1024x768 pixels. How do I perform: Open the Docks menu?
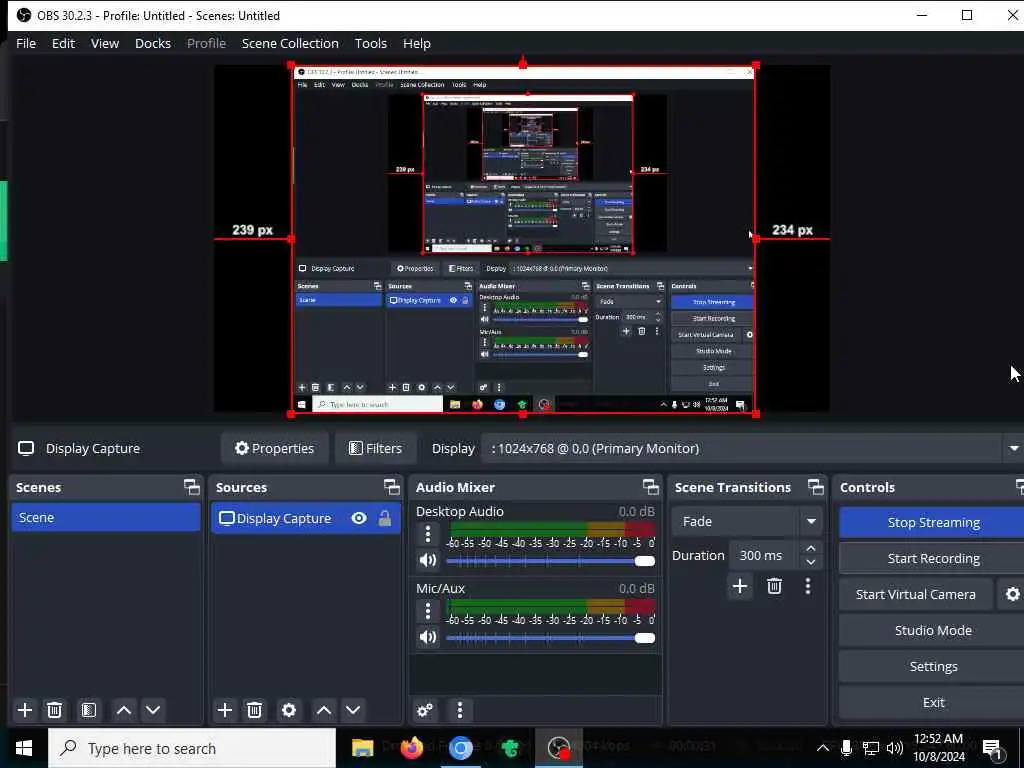[x=153, y=43]
